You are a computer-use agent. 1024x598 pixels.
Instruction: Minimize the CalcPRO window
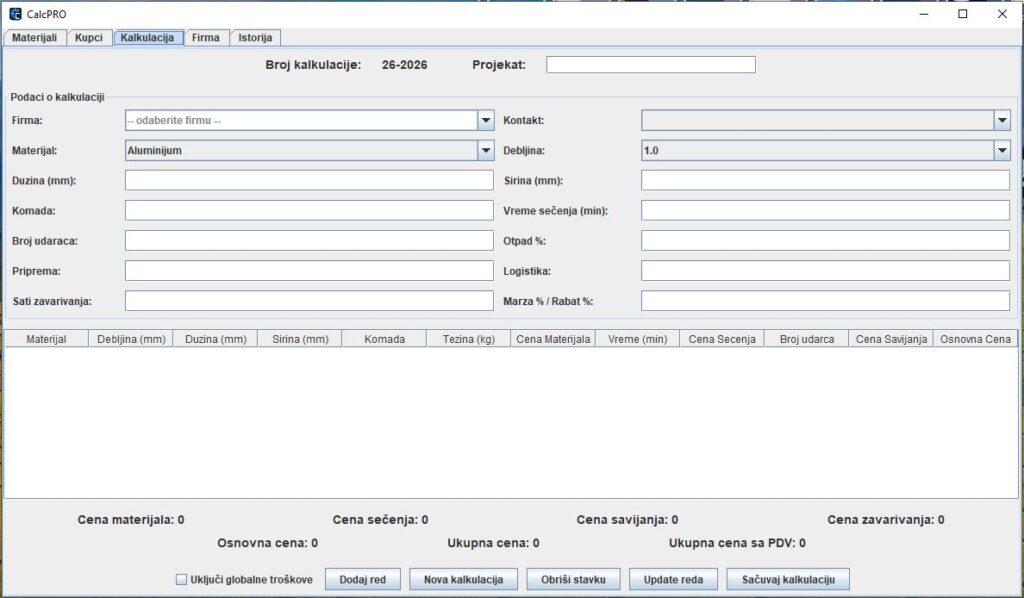(x=923, y=14)
